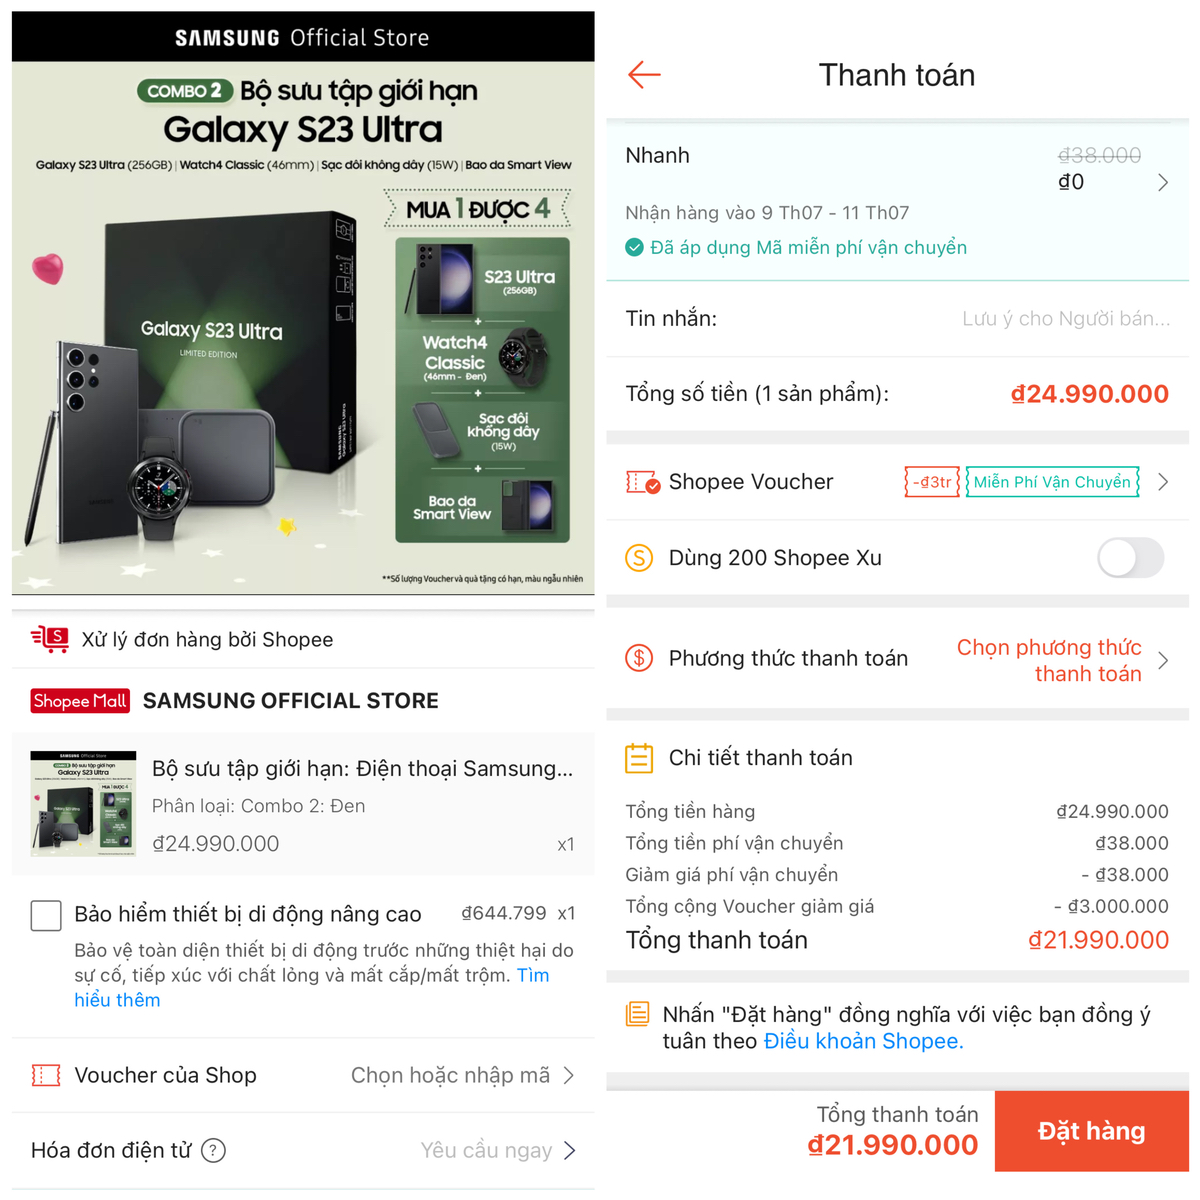This screenshot has width=1200, height=1200.
Task: Open Chọn hoặc nhập mã shop voucher
Action: click(x=462, y=1076)
